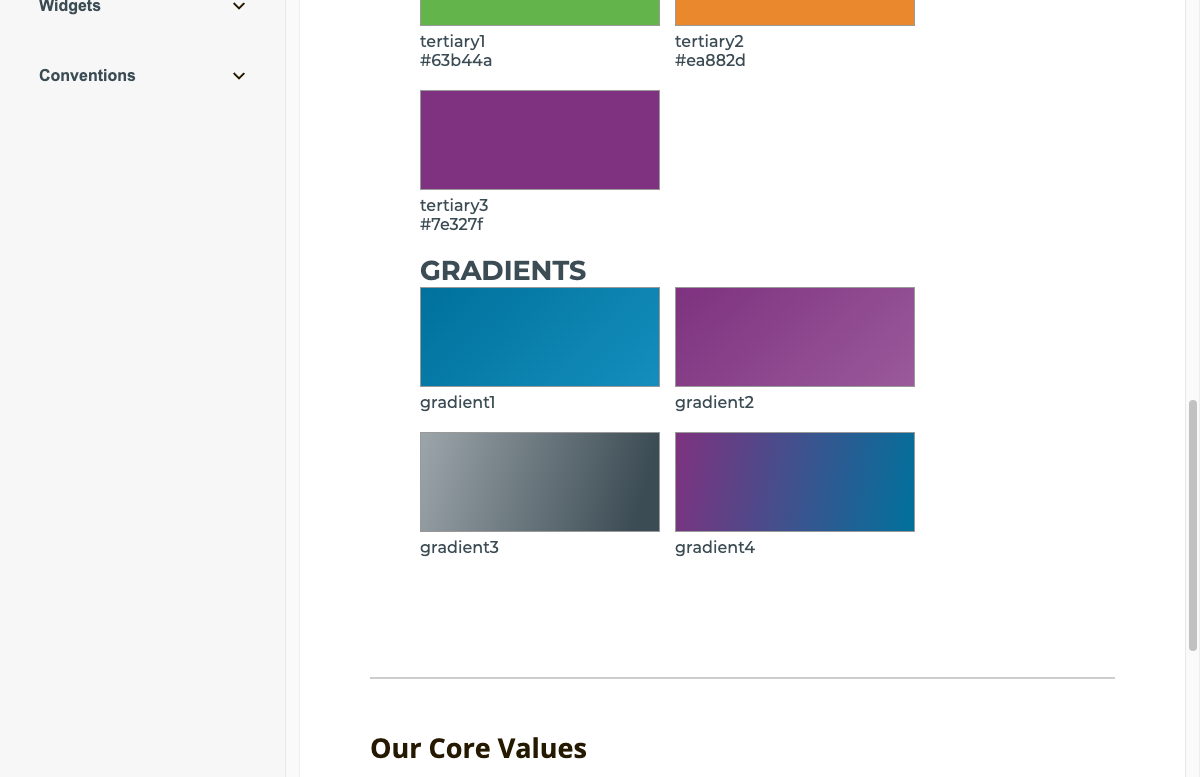Click the gradient2 purple gradient preview
The image size is (1200, 777).
tap(794, 336)
